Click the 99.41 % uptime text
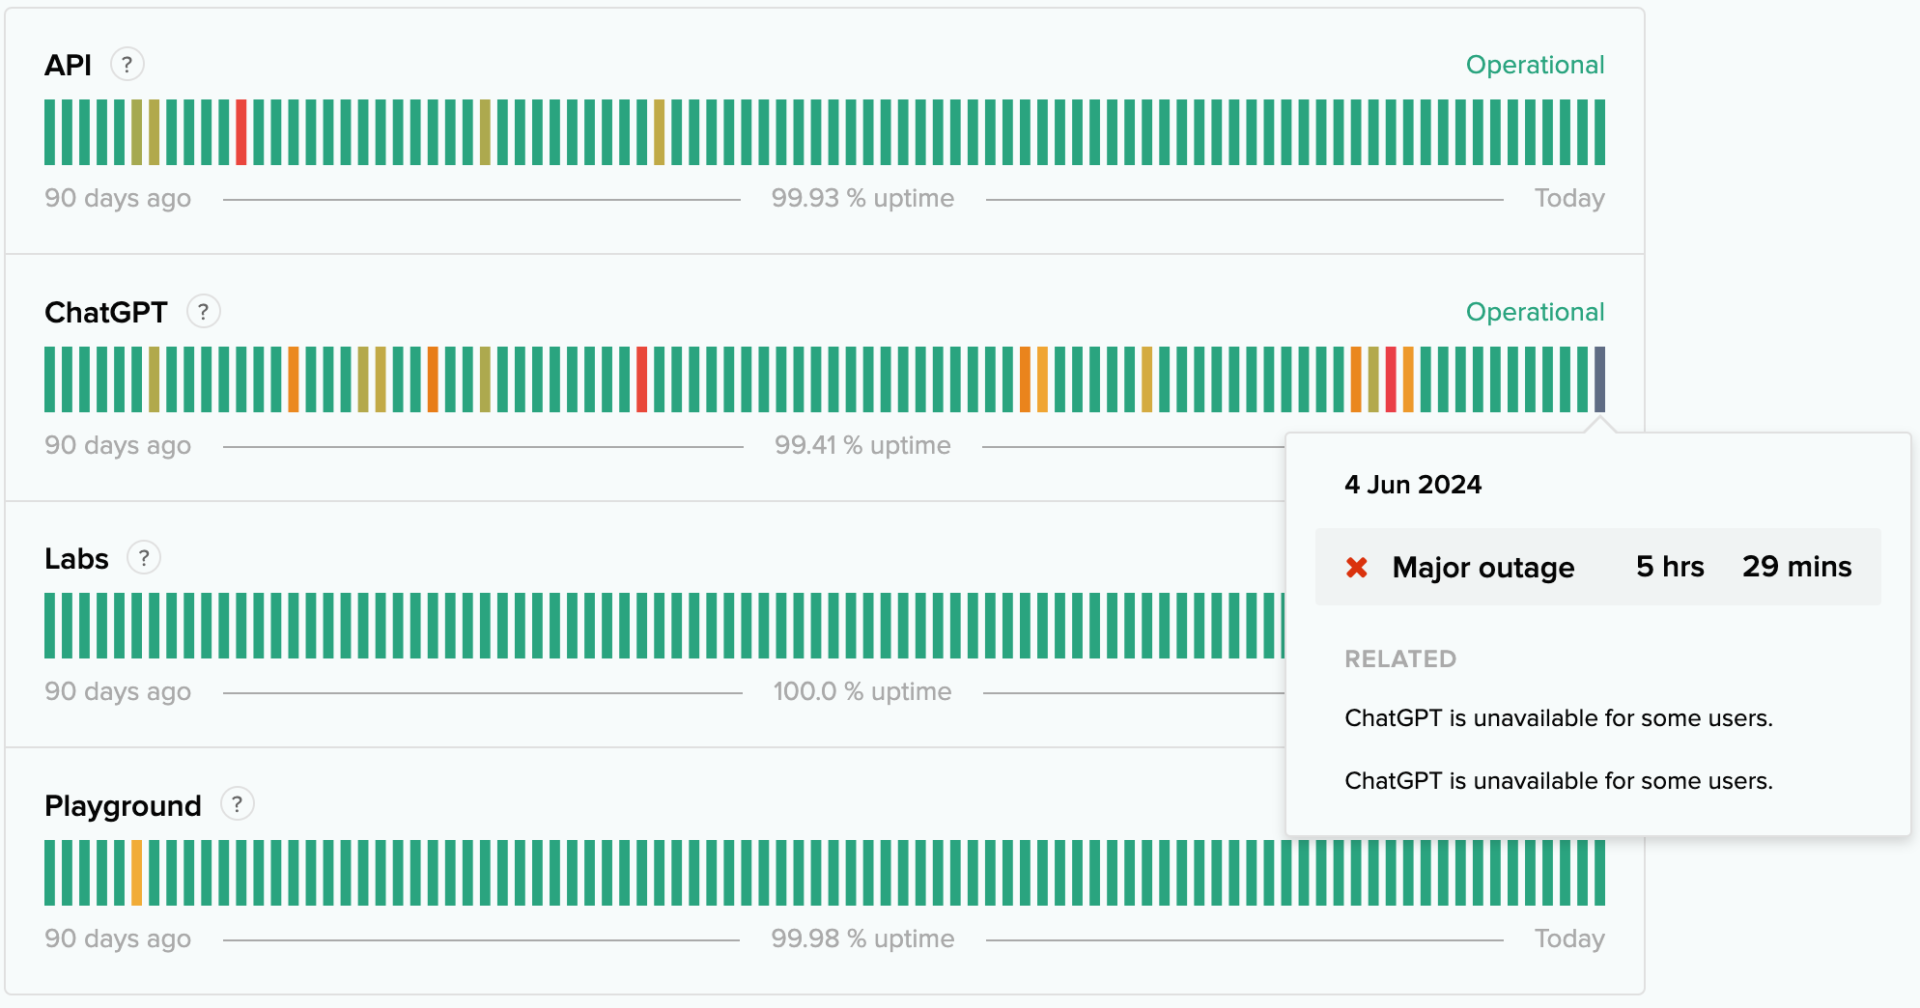The image size is (1920, 1008). coord(863,445)
